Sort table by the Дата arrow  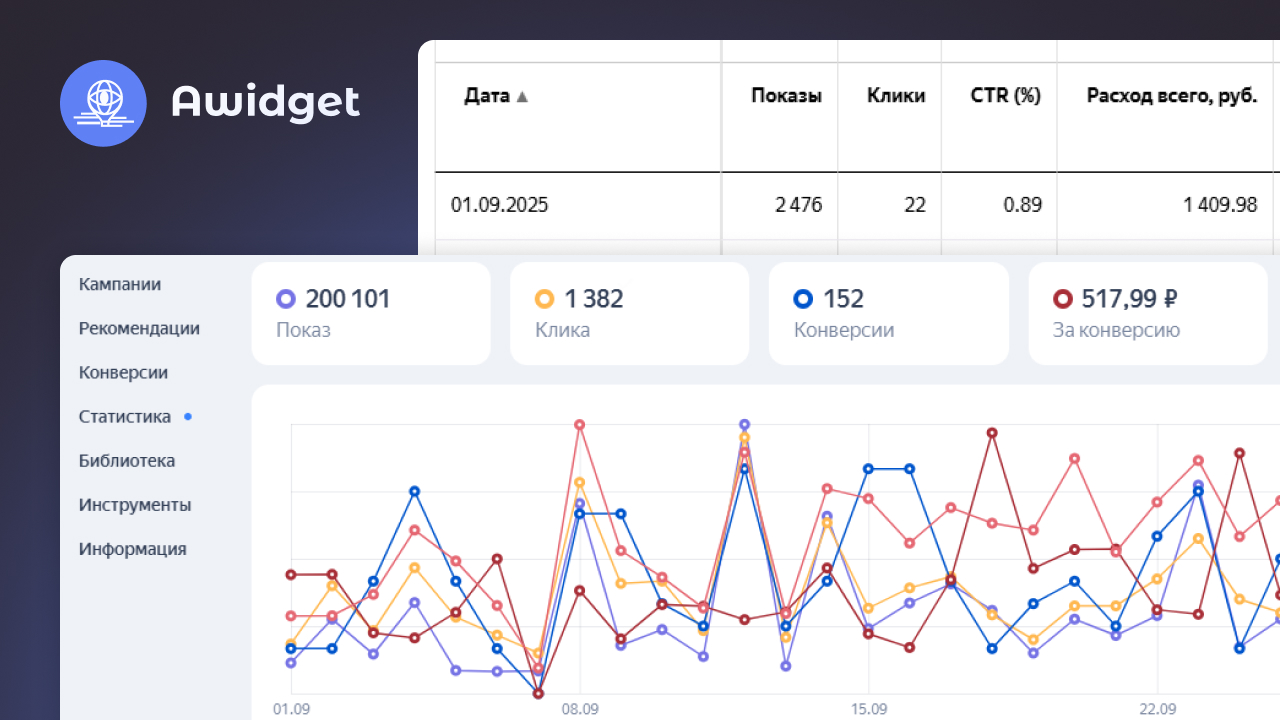[x=522, y=97]
